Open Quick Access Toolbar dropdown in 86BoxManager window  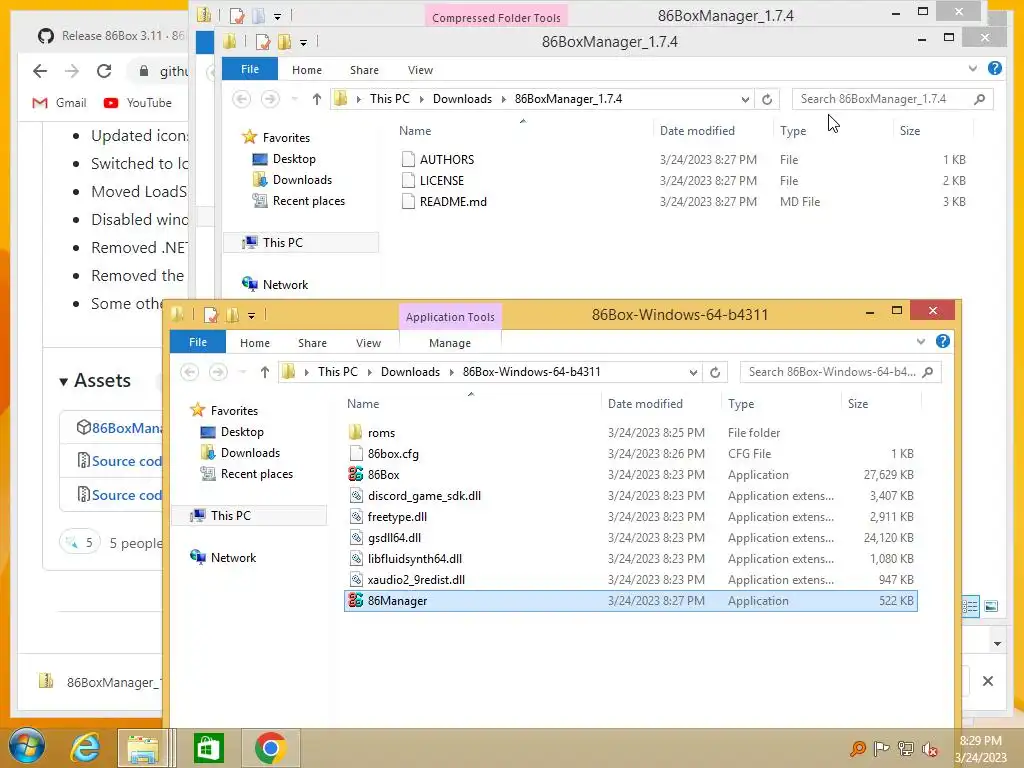(x=304, y=42)
